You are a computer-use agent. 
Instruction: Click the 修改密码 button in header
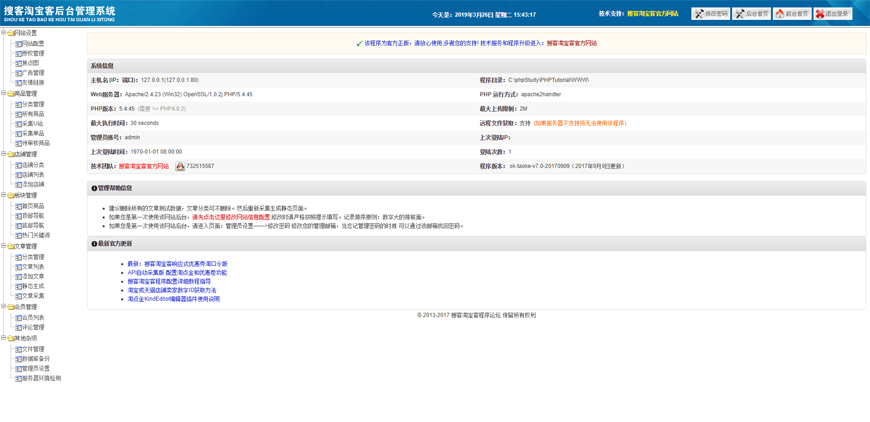pyautogui.click(x=710, y=14)
